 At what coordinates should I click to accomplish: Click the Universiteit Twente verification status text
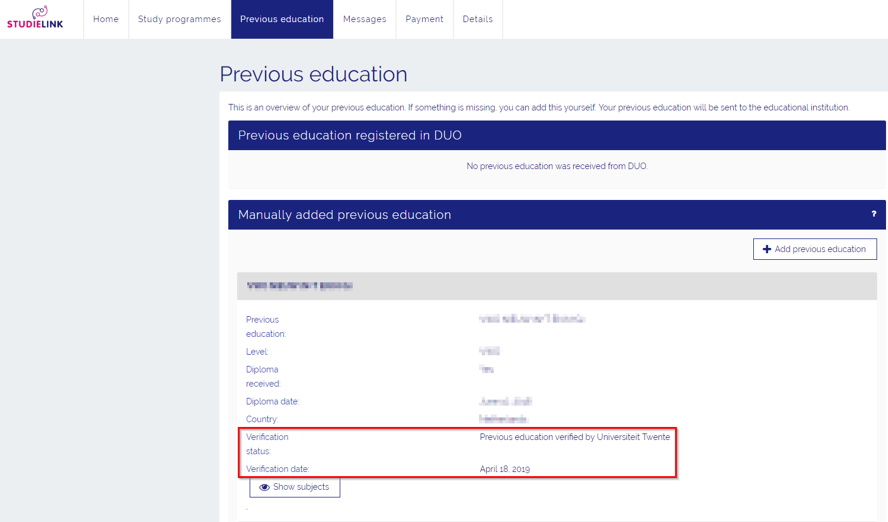coord(574,437)
